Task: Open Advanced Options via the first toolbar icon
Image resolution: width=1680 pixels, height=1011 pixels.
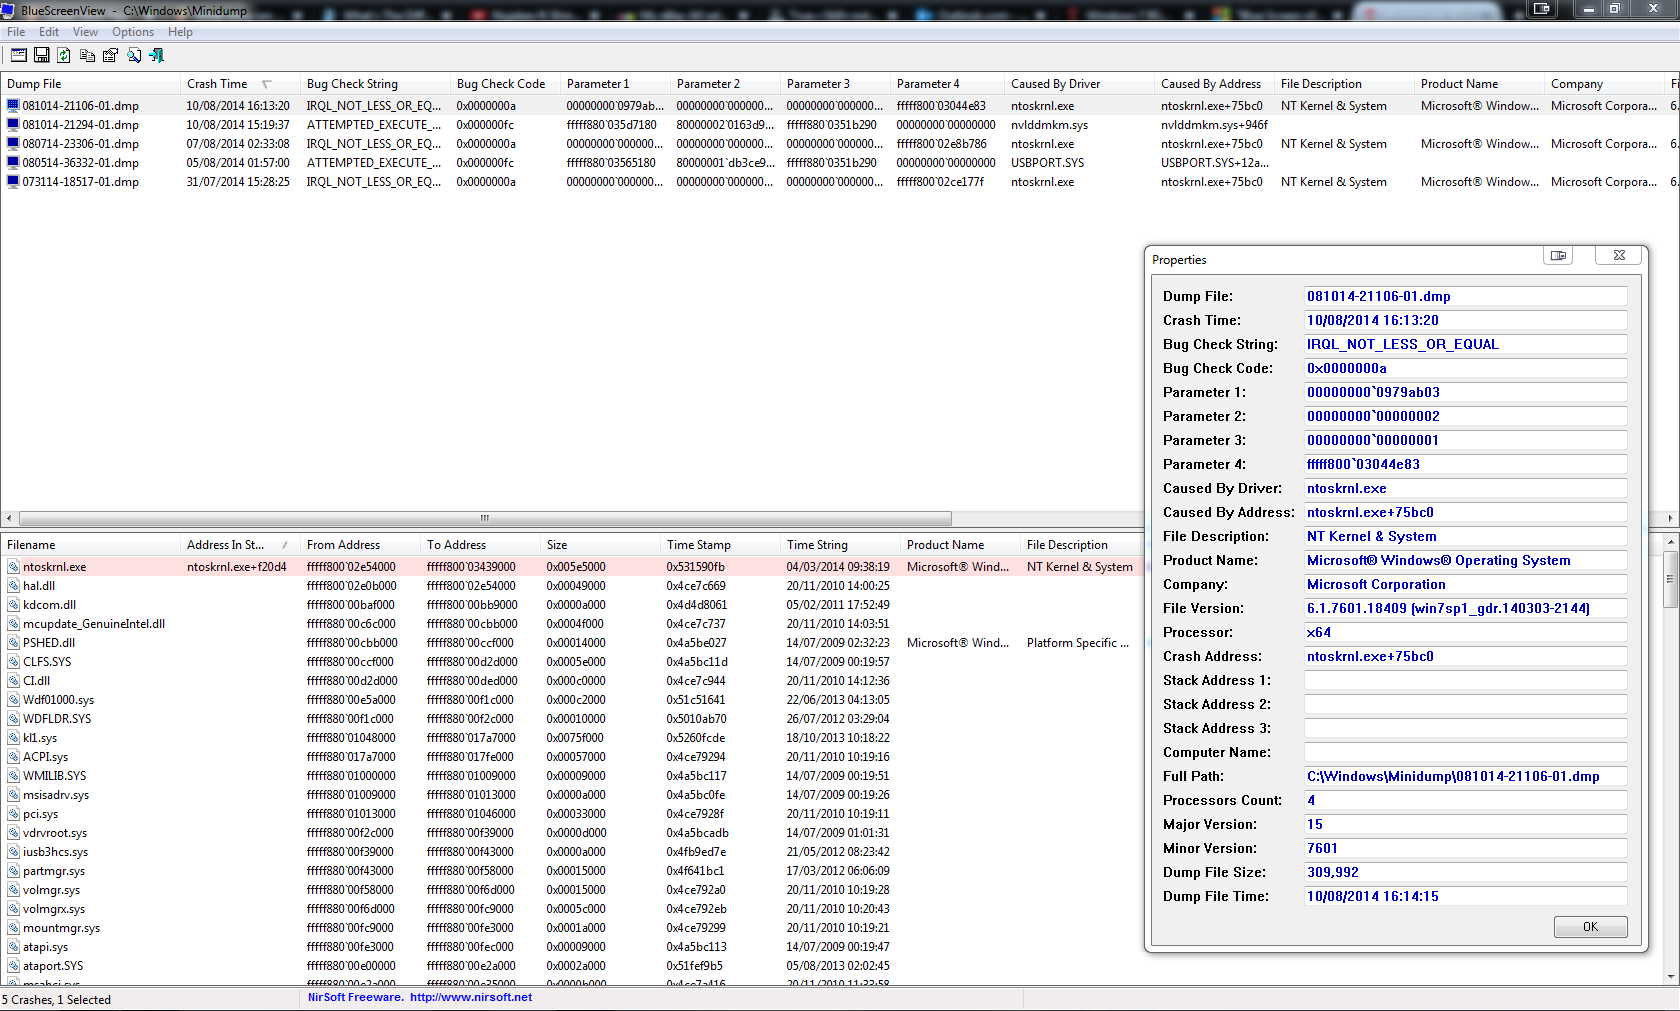Action: point(18,55)
